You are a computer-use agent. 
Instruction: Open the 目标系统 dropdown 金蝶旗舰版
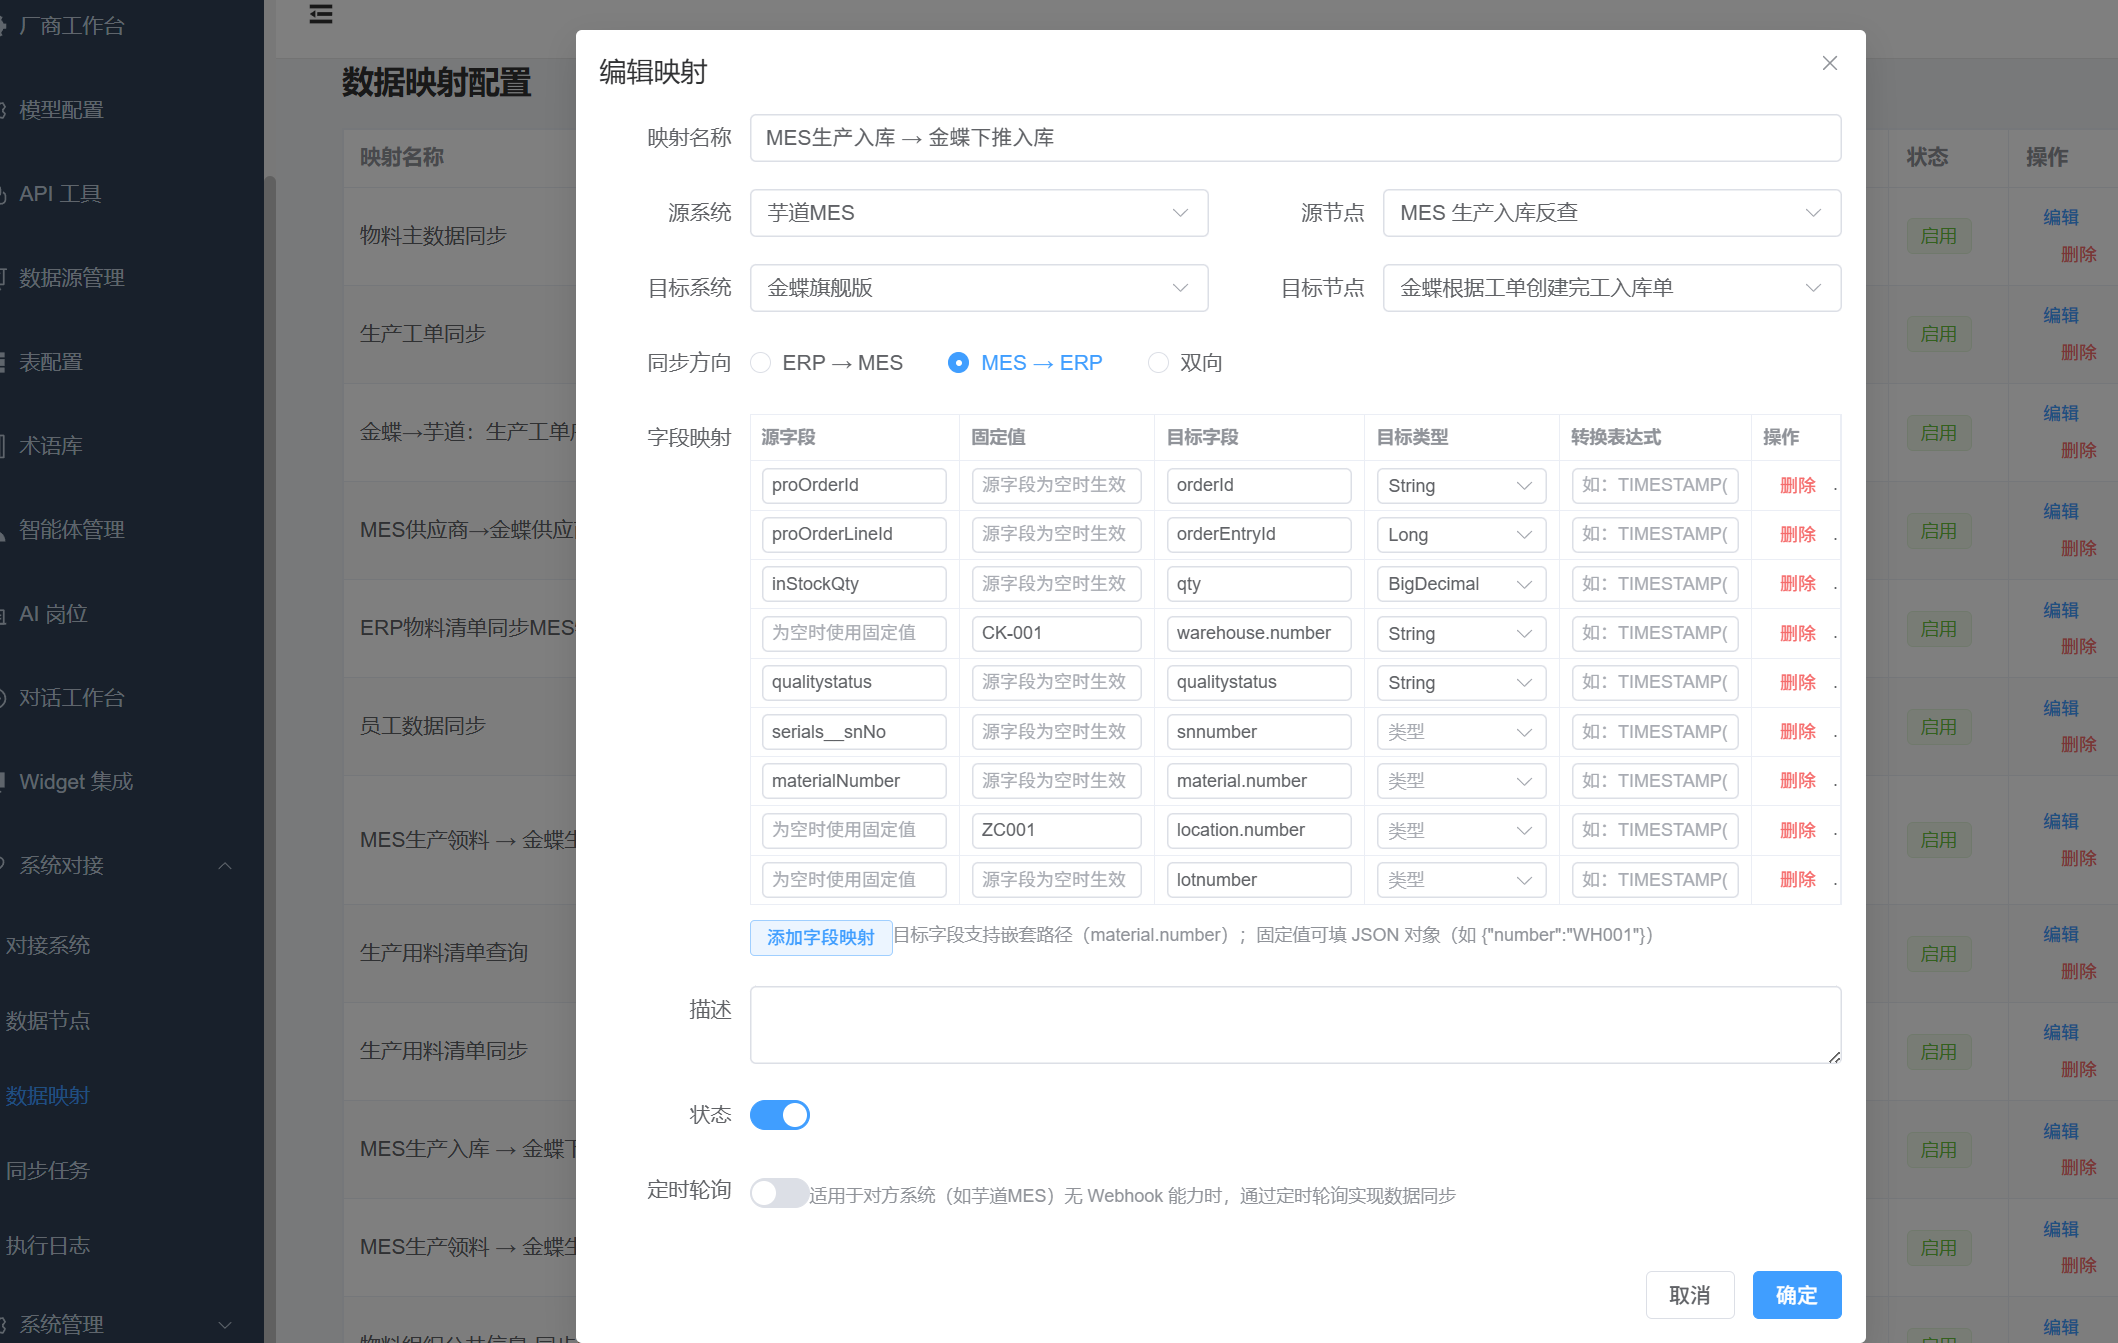979,288
